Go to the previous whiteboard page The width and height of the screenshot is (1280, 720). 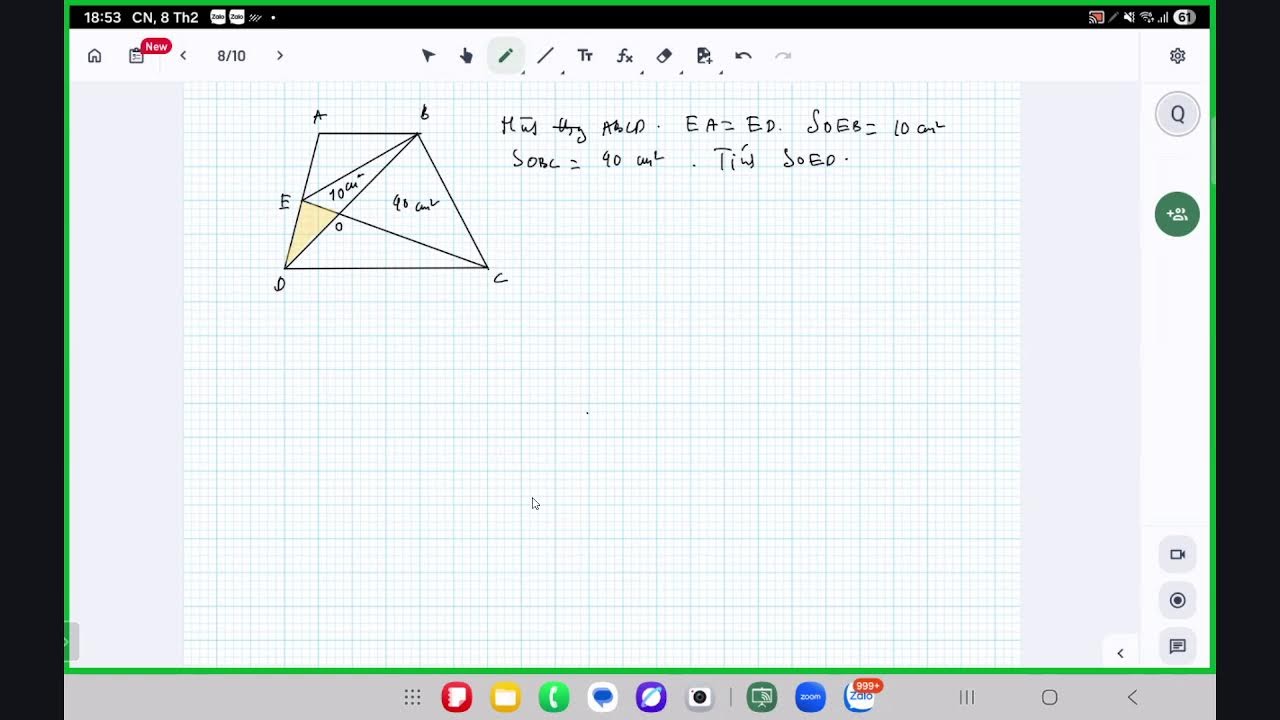(x=183, y=56)
